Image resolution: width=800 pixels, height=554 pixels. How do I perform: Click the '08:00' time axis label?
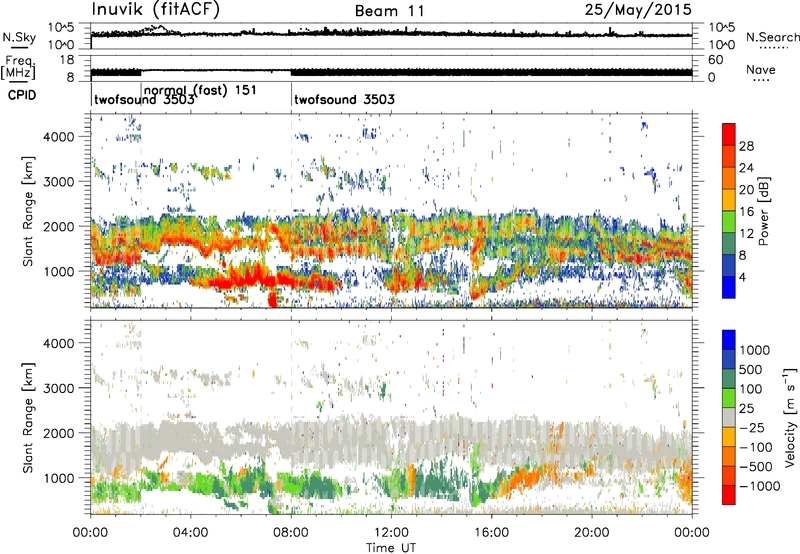click(x=291, y=533)
